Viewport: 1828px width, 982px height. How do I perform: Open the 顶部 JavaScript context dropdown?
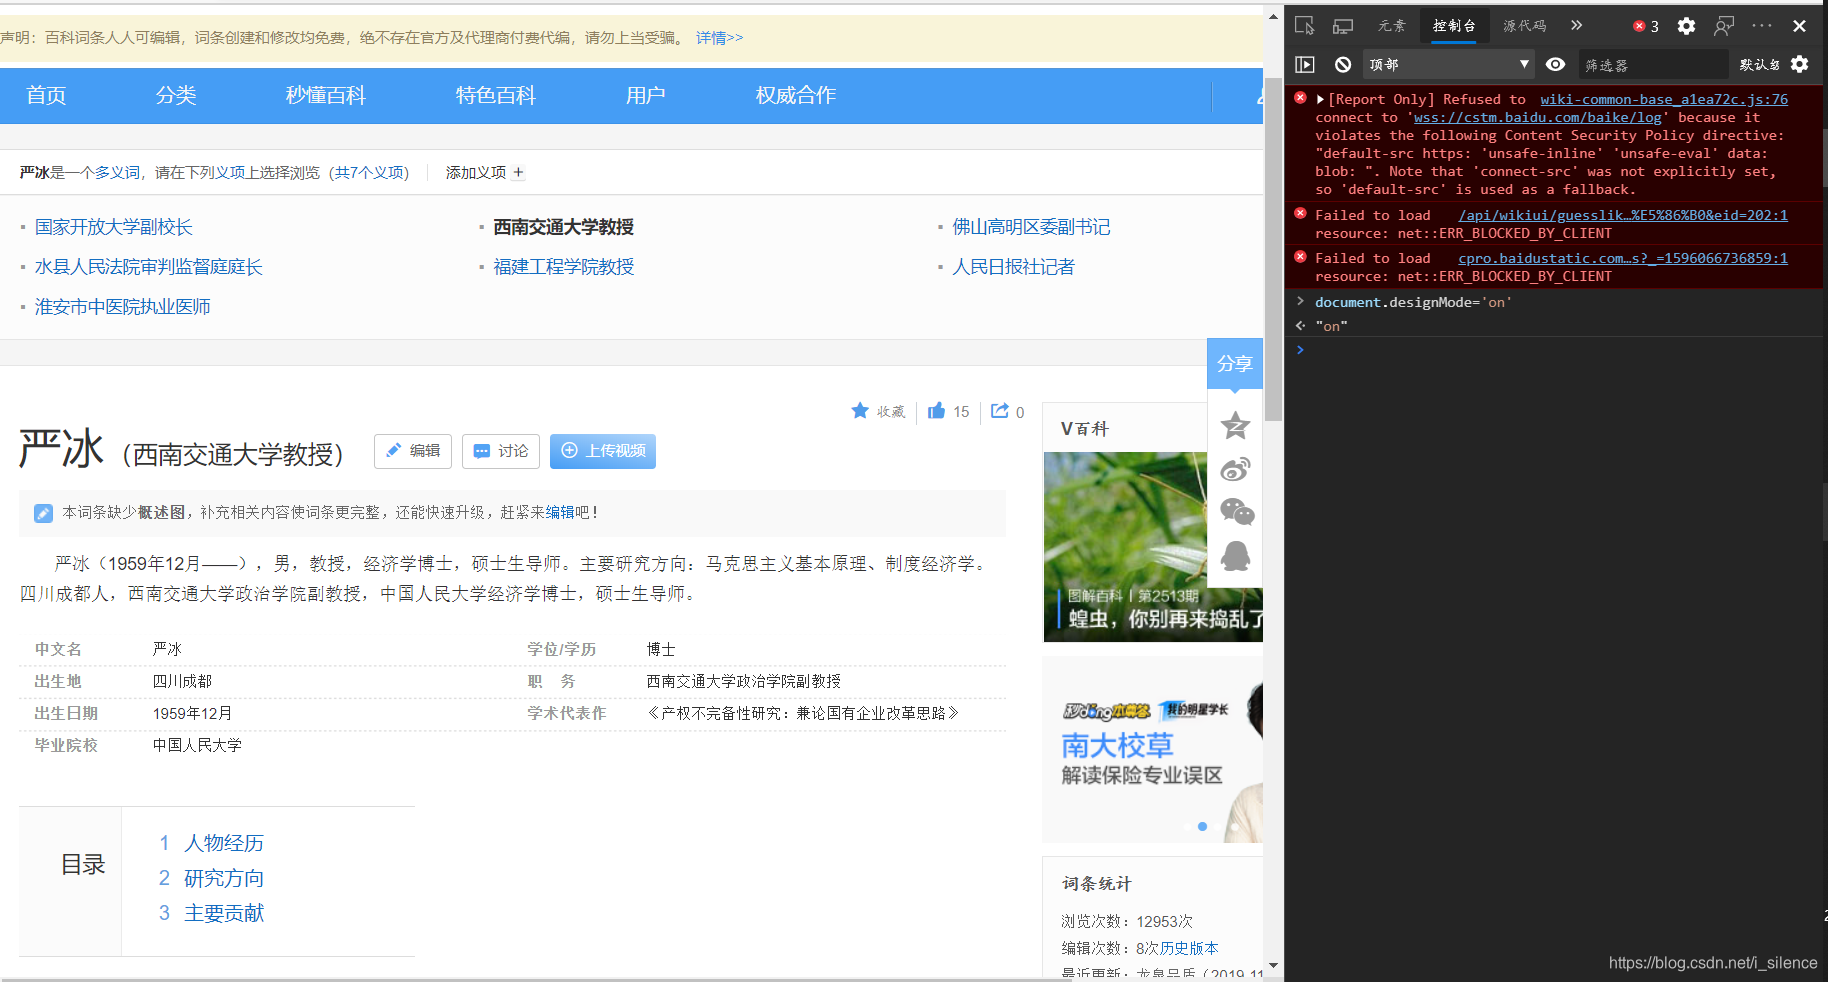coord(1449,64)
